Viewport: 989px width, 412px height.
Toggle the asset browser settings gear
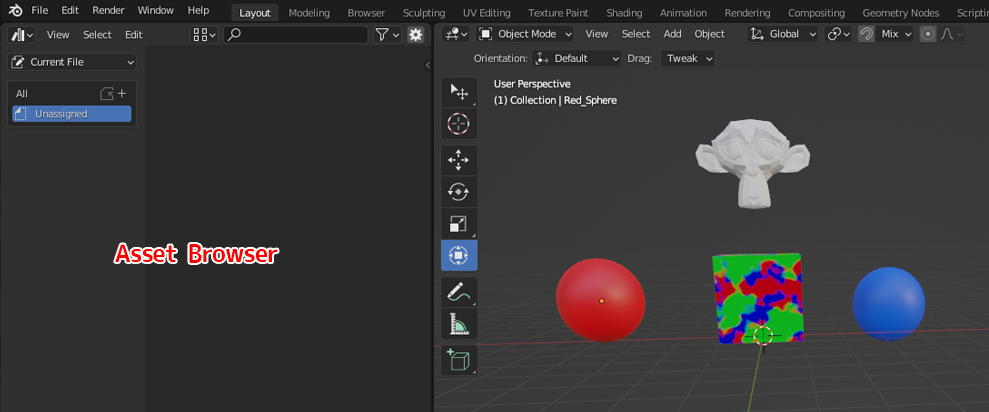(x=416, y=34)
